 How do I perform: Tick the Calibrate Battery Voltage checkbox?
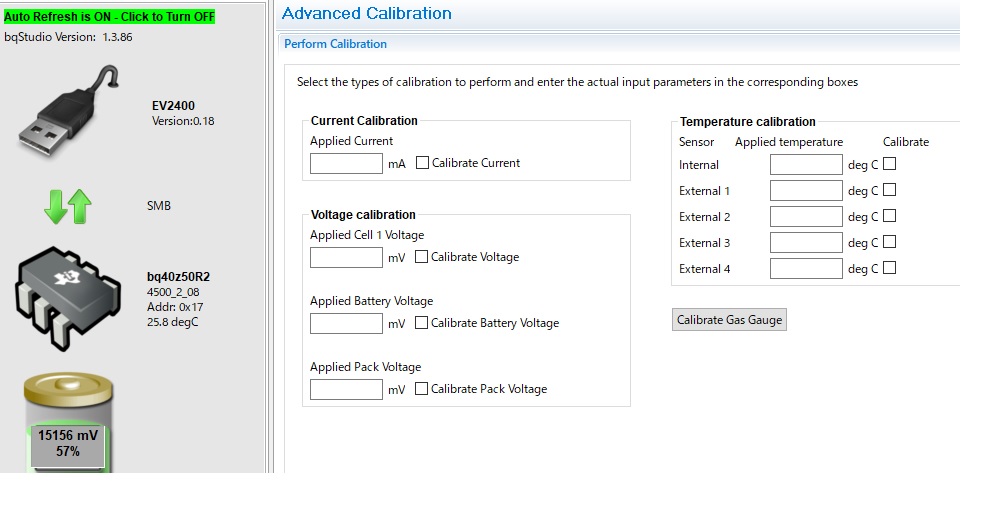click(x=421, y=323)
